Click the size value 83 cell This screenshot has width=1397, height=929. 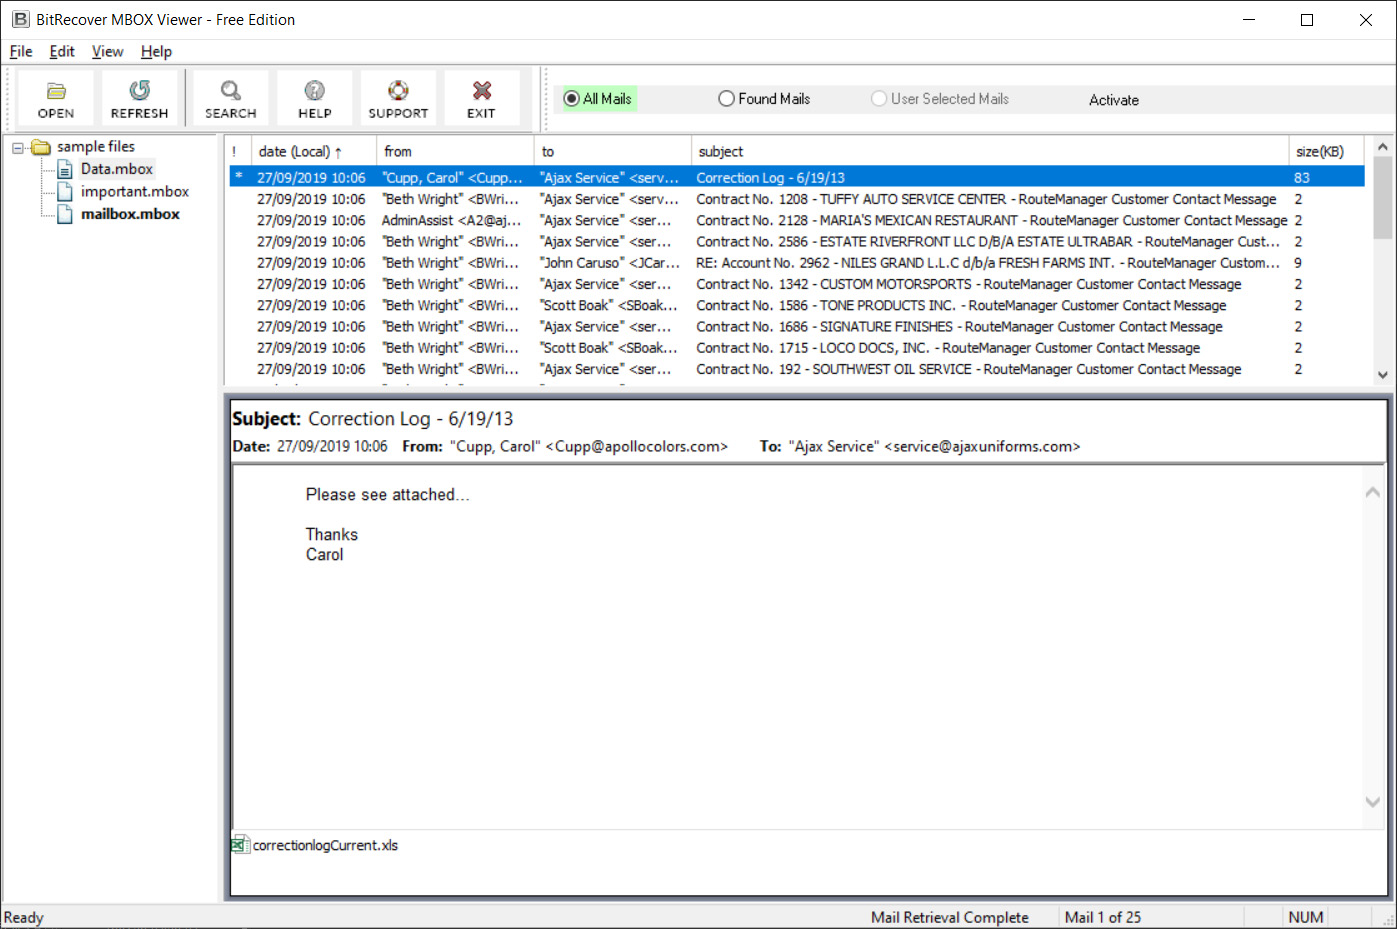point(1302,178)
